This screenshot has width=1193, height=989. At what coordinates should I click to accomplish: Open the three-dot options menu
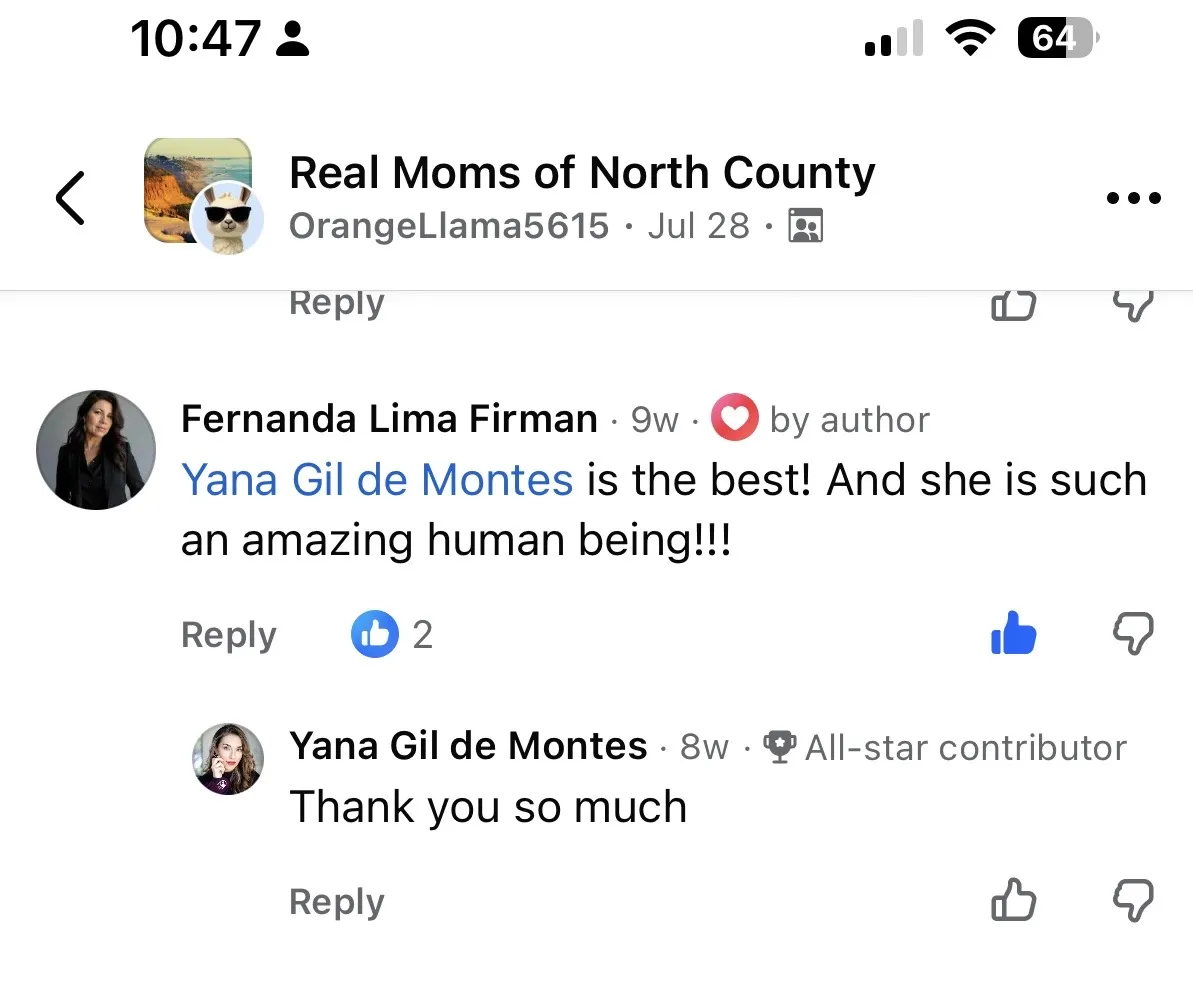(x=1133, y=198)
